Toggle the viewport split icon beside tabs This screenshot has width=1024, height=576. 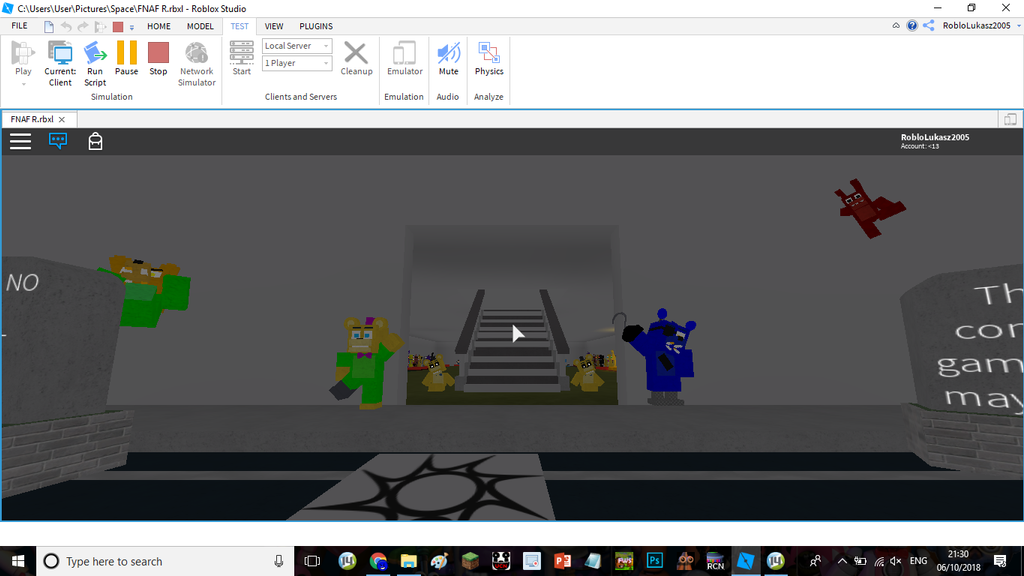(x=1010, y=120)
